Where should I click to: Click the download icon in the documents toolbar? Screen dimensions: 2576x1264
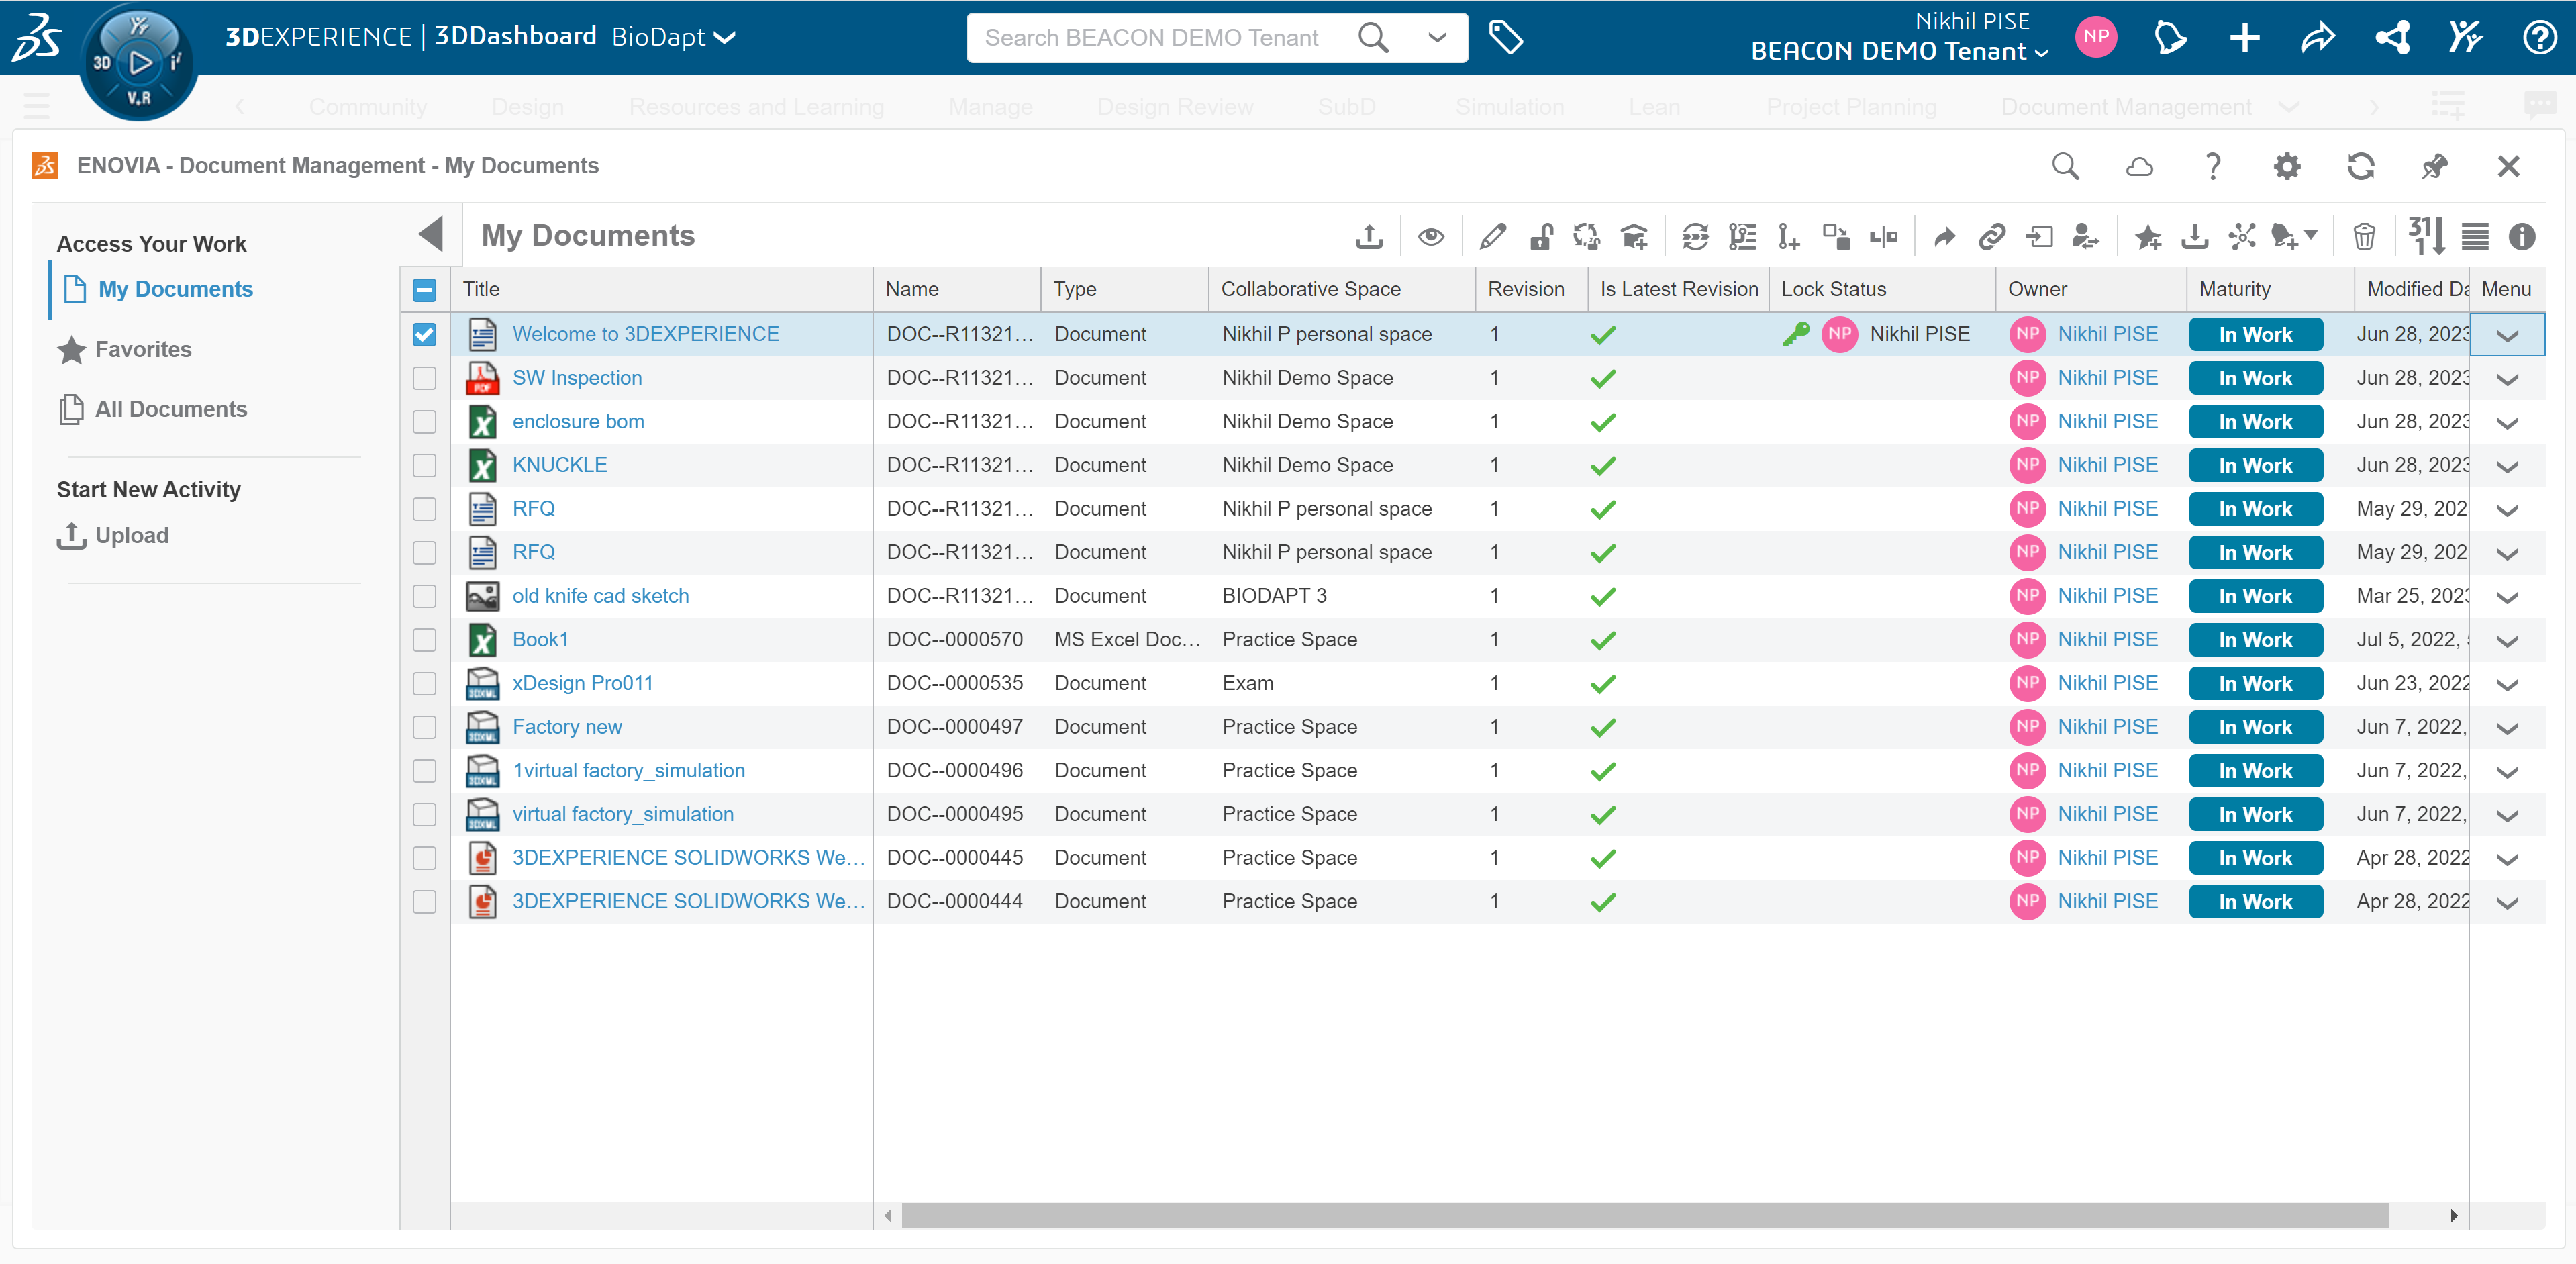click(2195, 237)
